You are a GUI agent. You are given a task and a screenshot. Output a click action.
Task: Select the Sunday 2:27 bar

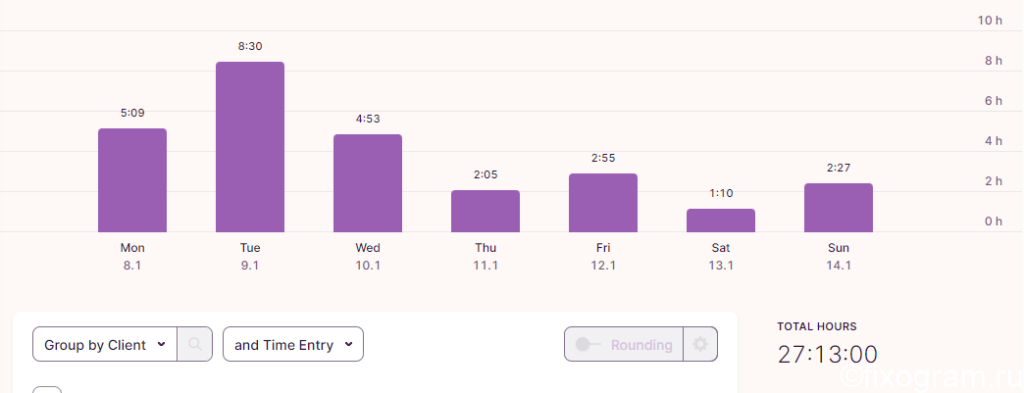[839, 208]
